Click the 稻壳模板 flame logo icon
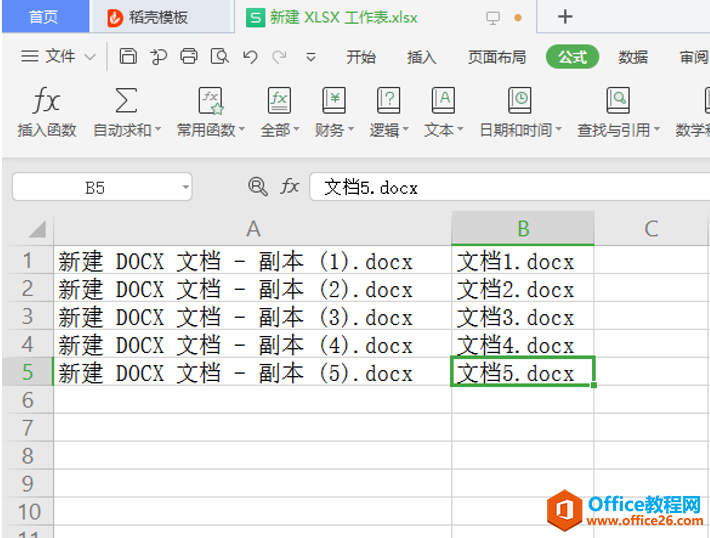The height and width of the screenshot is (538, 710). [x=115, y=18]
